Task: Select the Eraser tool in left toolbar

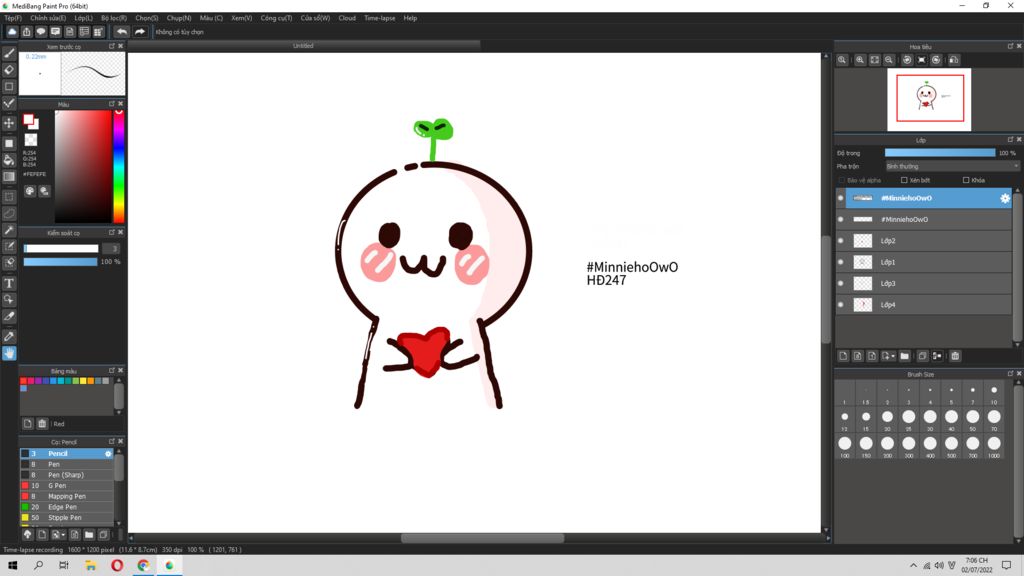Action: click(x=9, y=70)
